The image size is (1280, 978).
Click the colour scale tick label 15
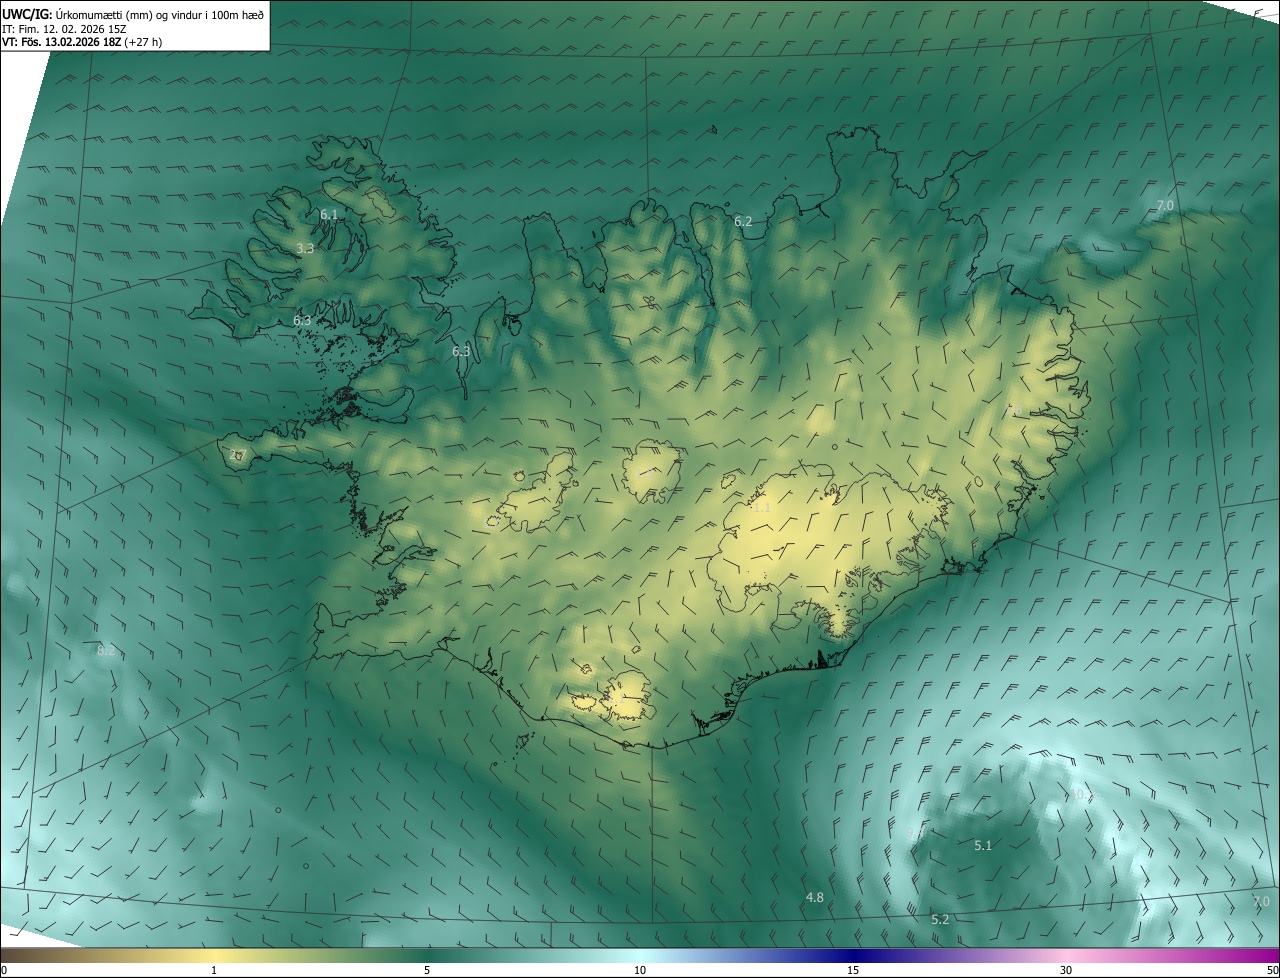[x=853, y=970]
